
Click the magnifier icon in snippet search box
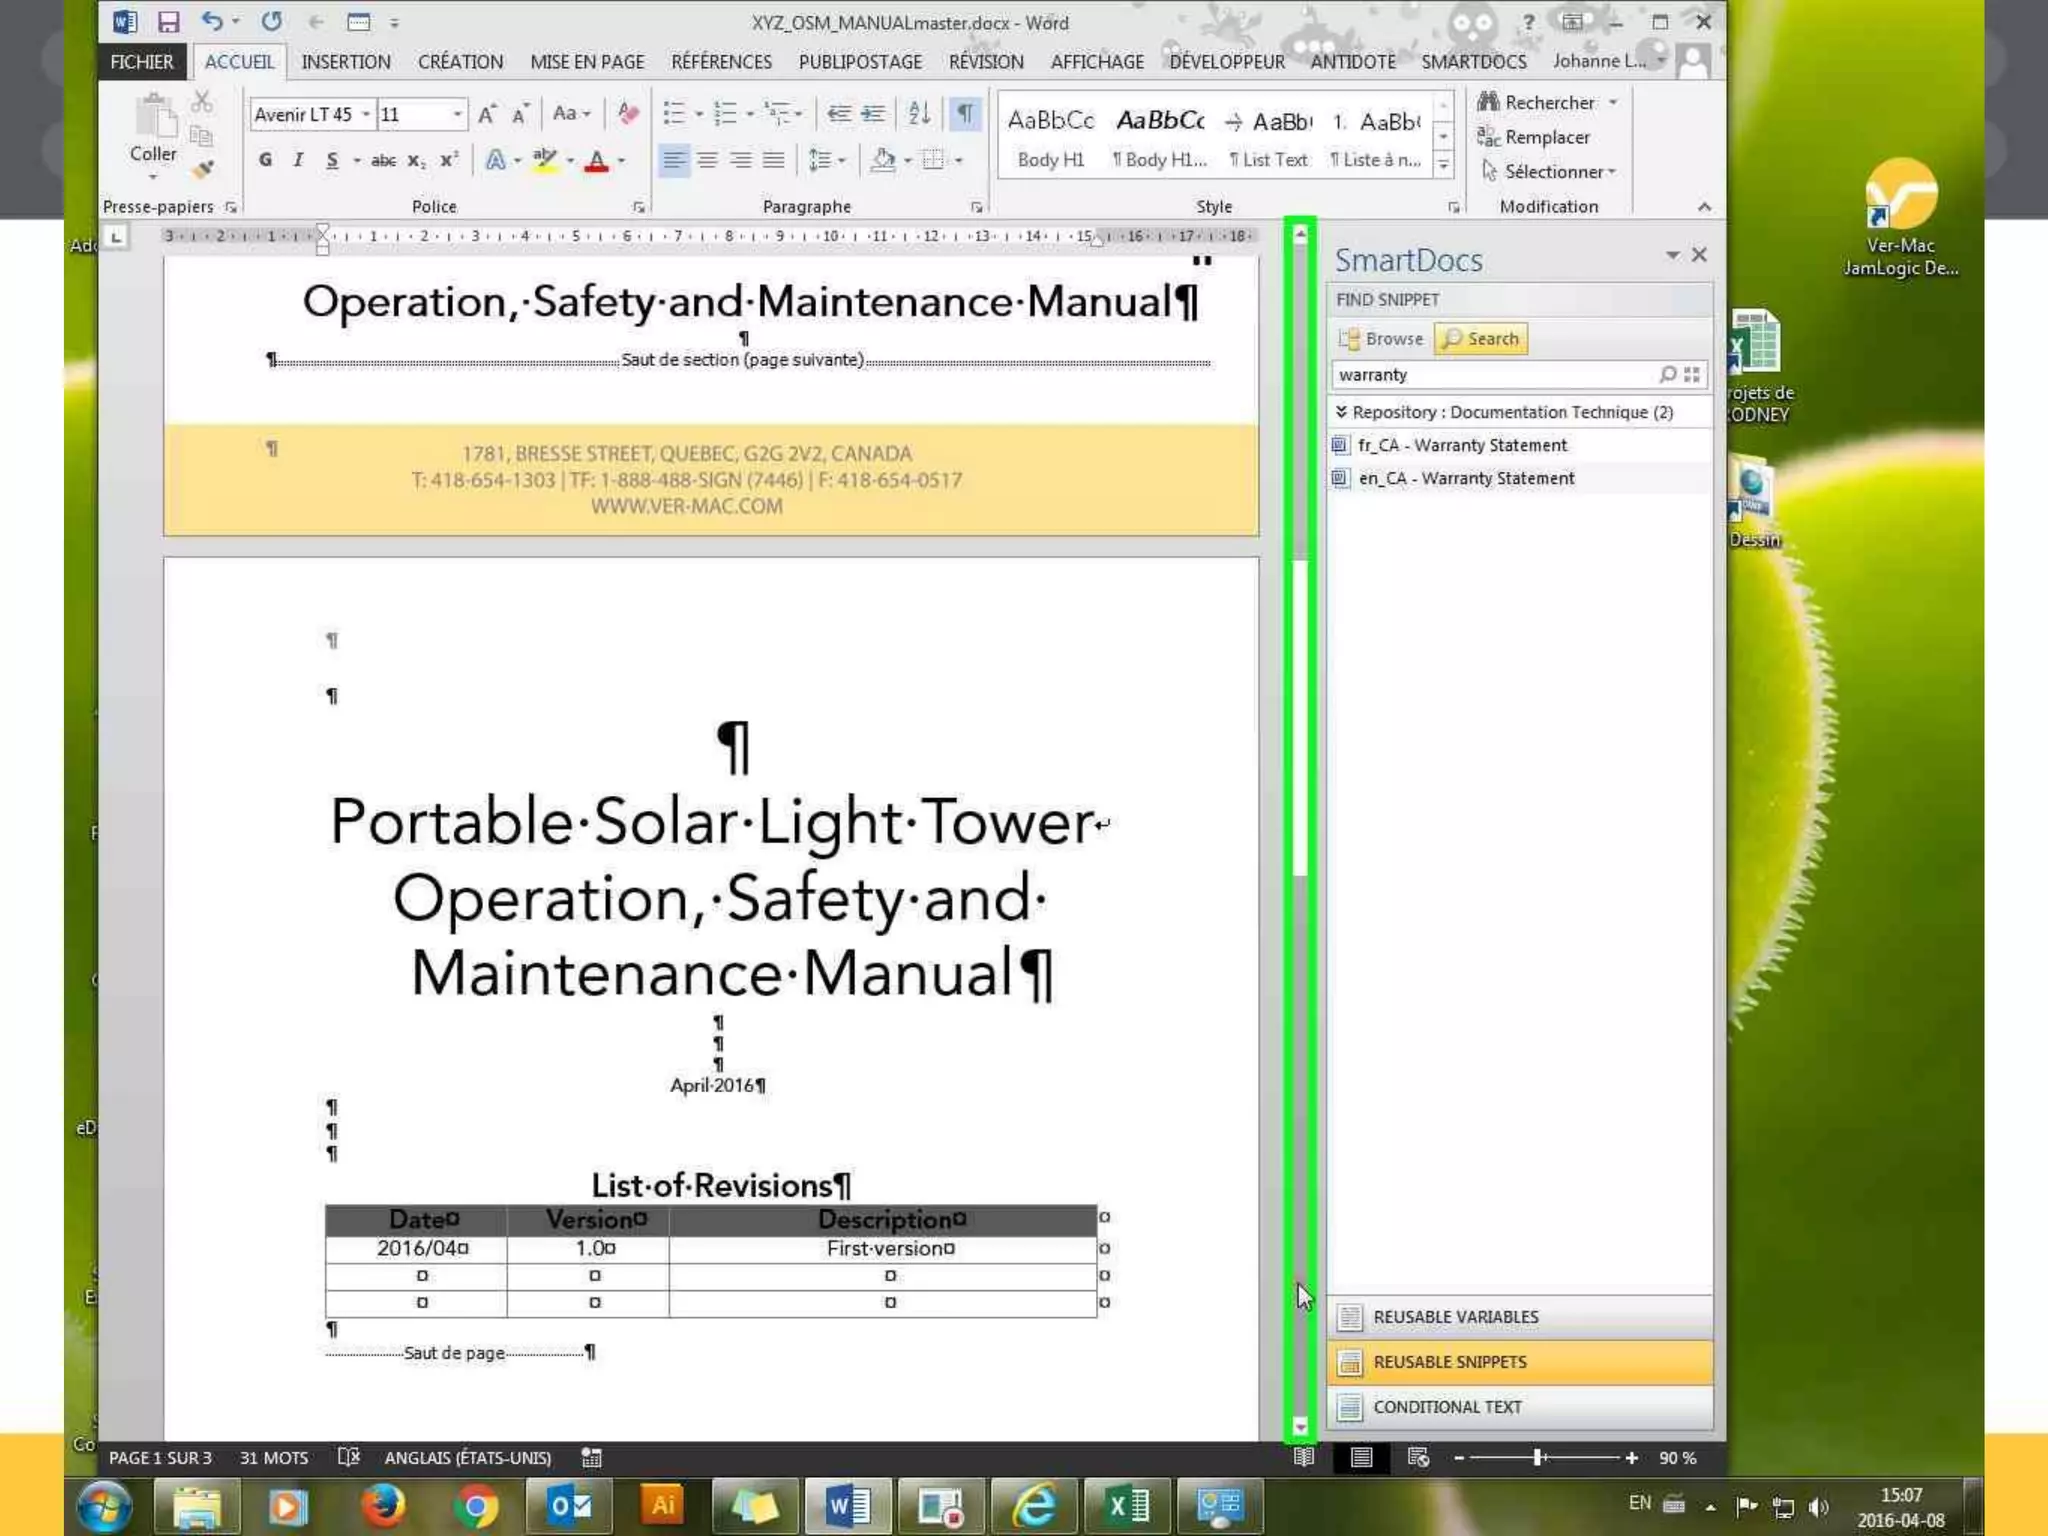[1667, 374]
